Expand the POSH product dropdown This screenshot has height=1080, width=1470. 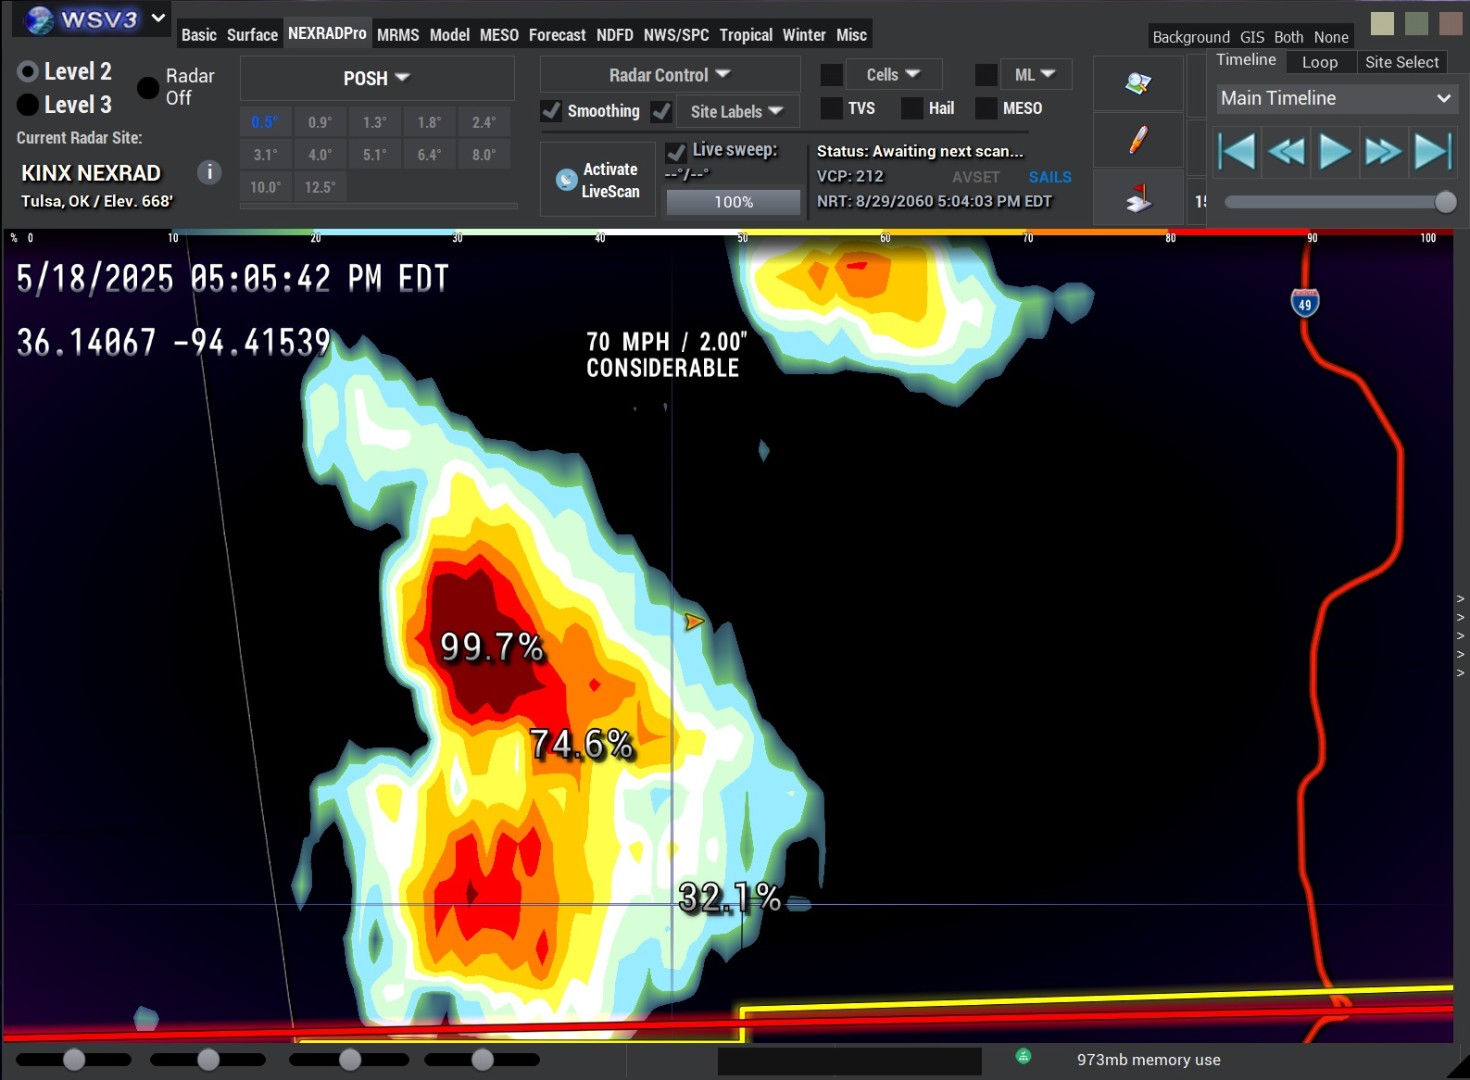click(376, 78)
